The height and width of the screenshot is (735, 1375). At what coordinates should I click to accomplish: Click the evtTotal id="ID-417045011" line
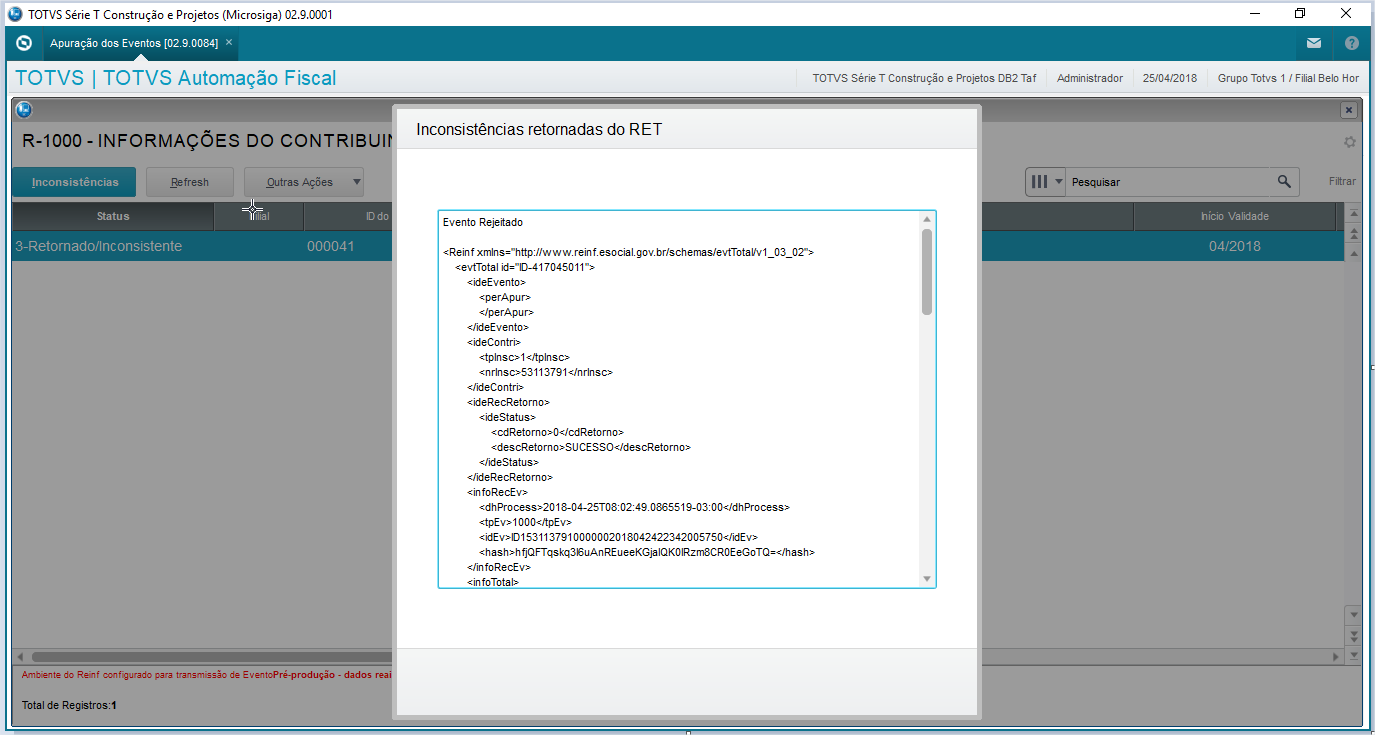[525, 267]
